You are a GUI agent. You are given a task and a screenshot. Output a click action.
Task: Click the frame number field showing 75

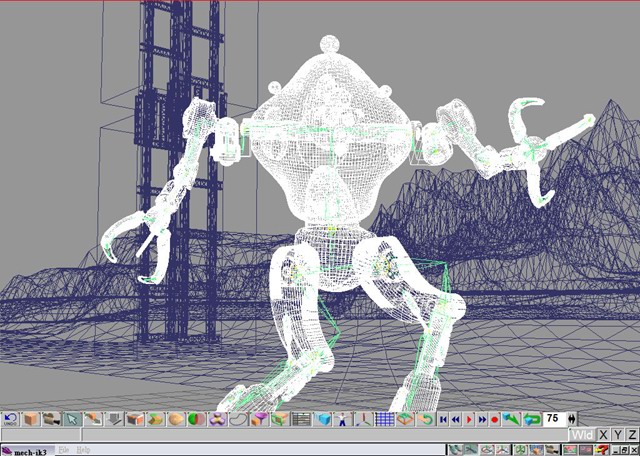[553, 420]
